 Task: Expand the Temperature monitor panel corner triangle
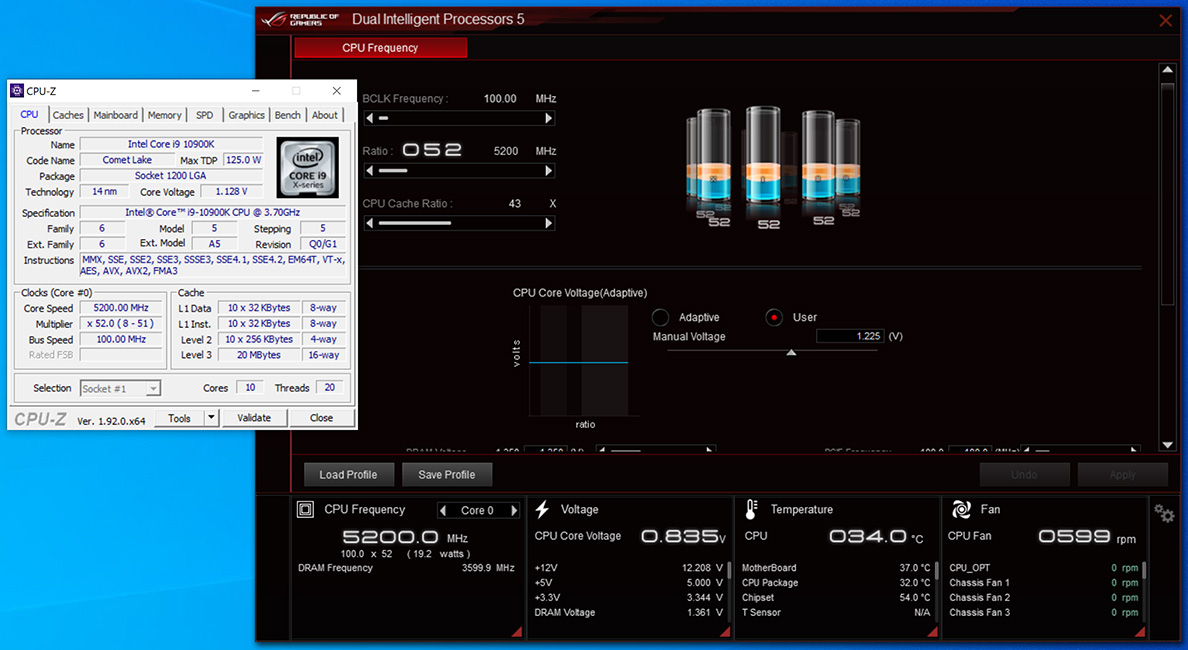coord(933,632)
